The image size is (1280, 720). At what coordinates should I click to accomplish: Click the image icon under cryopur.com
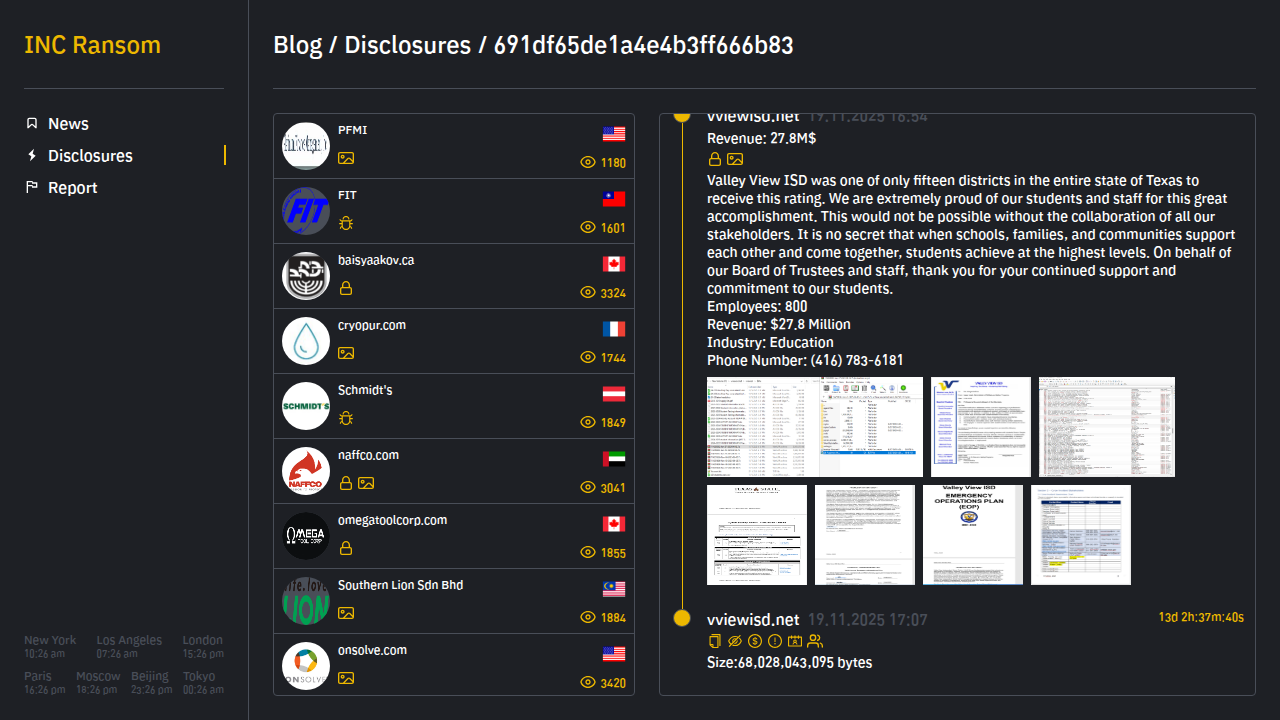[x=346, y=353]
